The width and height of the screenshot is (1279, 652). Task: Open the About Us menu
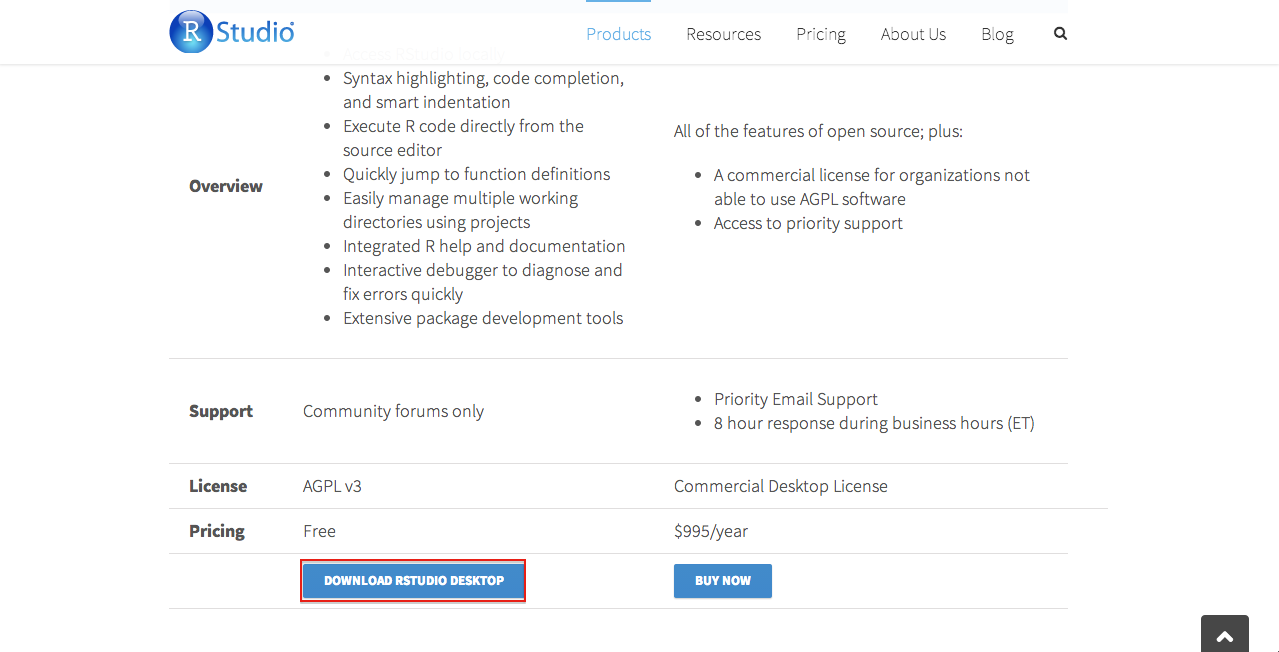pyautogui.click(x=913, y=34)
